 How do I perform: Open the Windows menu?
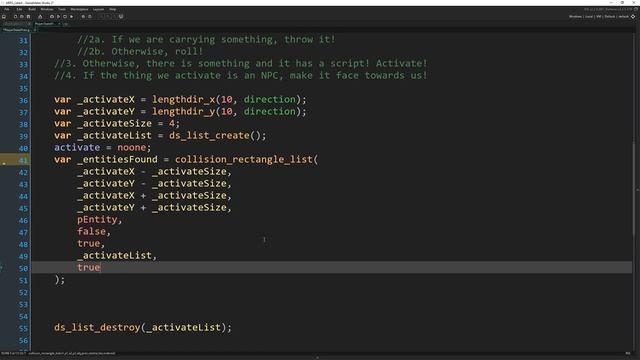pyautogui.click(x=47, y=9)
